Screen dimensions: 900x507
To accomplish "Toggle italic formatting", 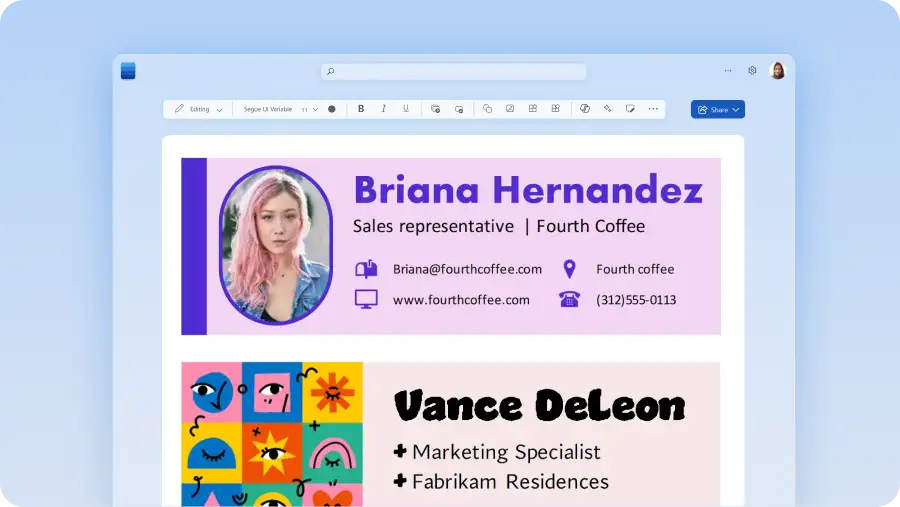I will (383, 109).
